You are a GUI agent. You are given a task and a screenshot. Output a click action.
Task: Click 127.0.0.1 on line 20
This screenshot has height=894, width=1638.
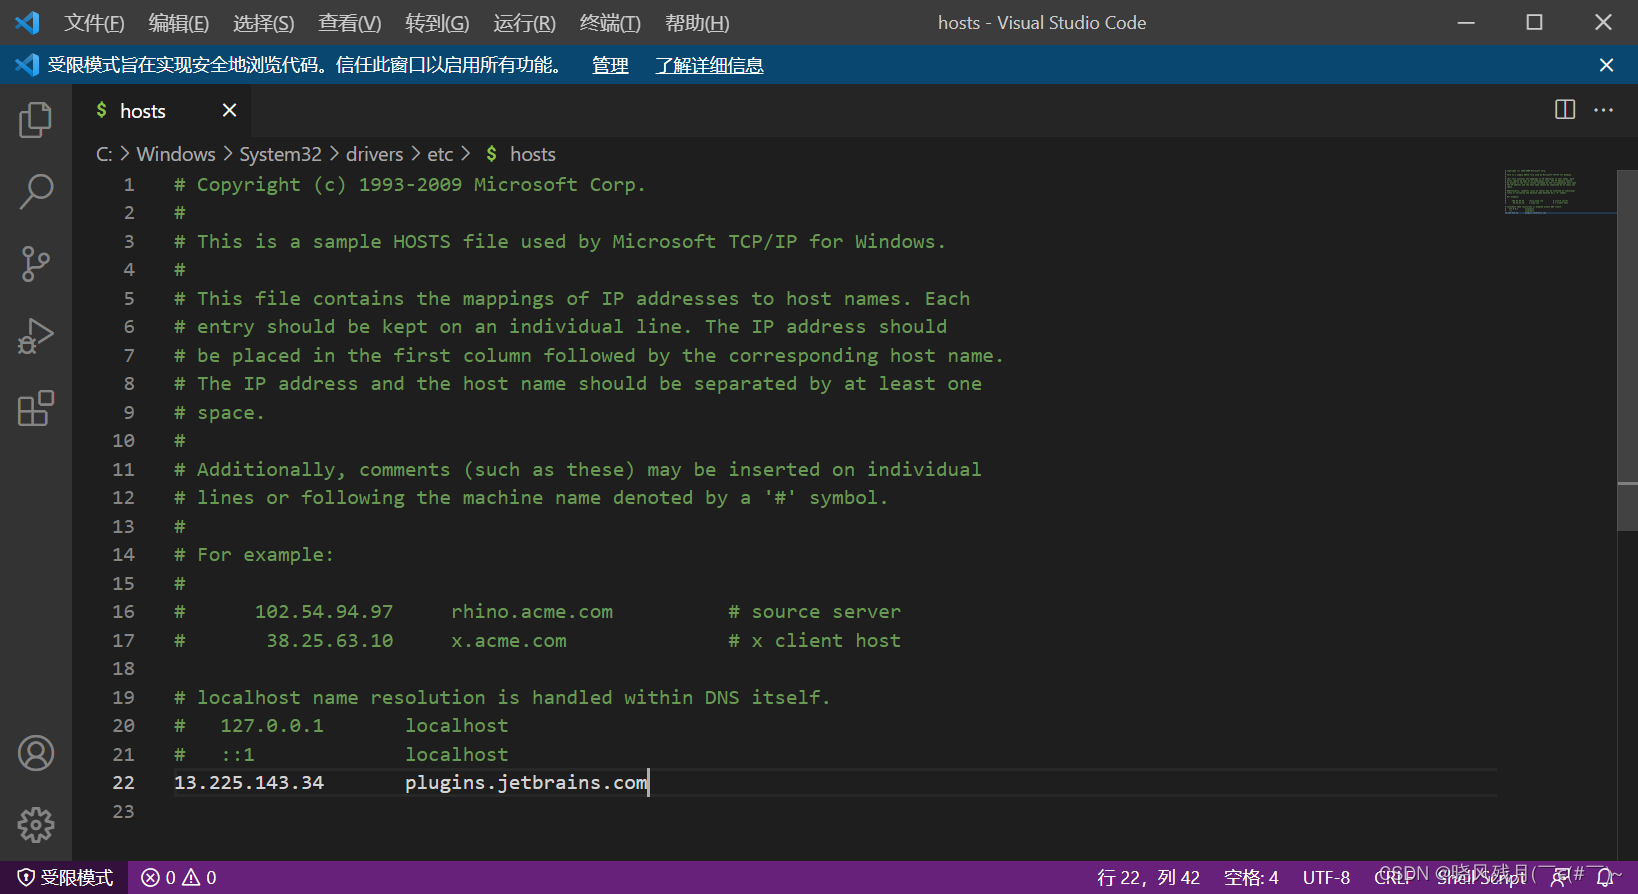272,726
